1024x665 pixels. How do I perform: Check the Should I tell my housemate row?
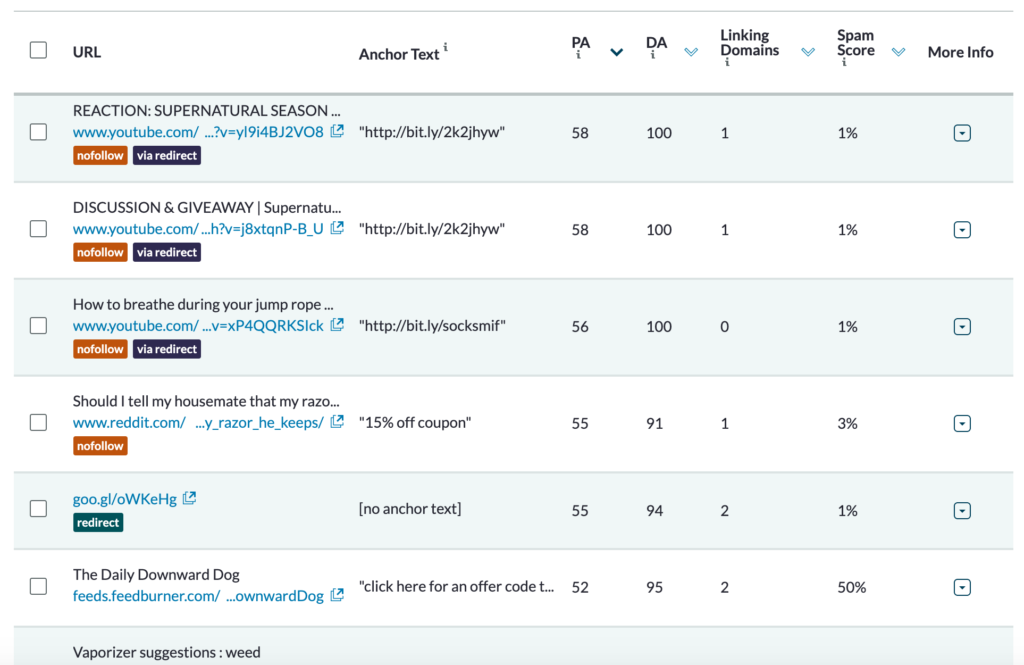(39, 422)
